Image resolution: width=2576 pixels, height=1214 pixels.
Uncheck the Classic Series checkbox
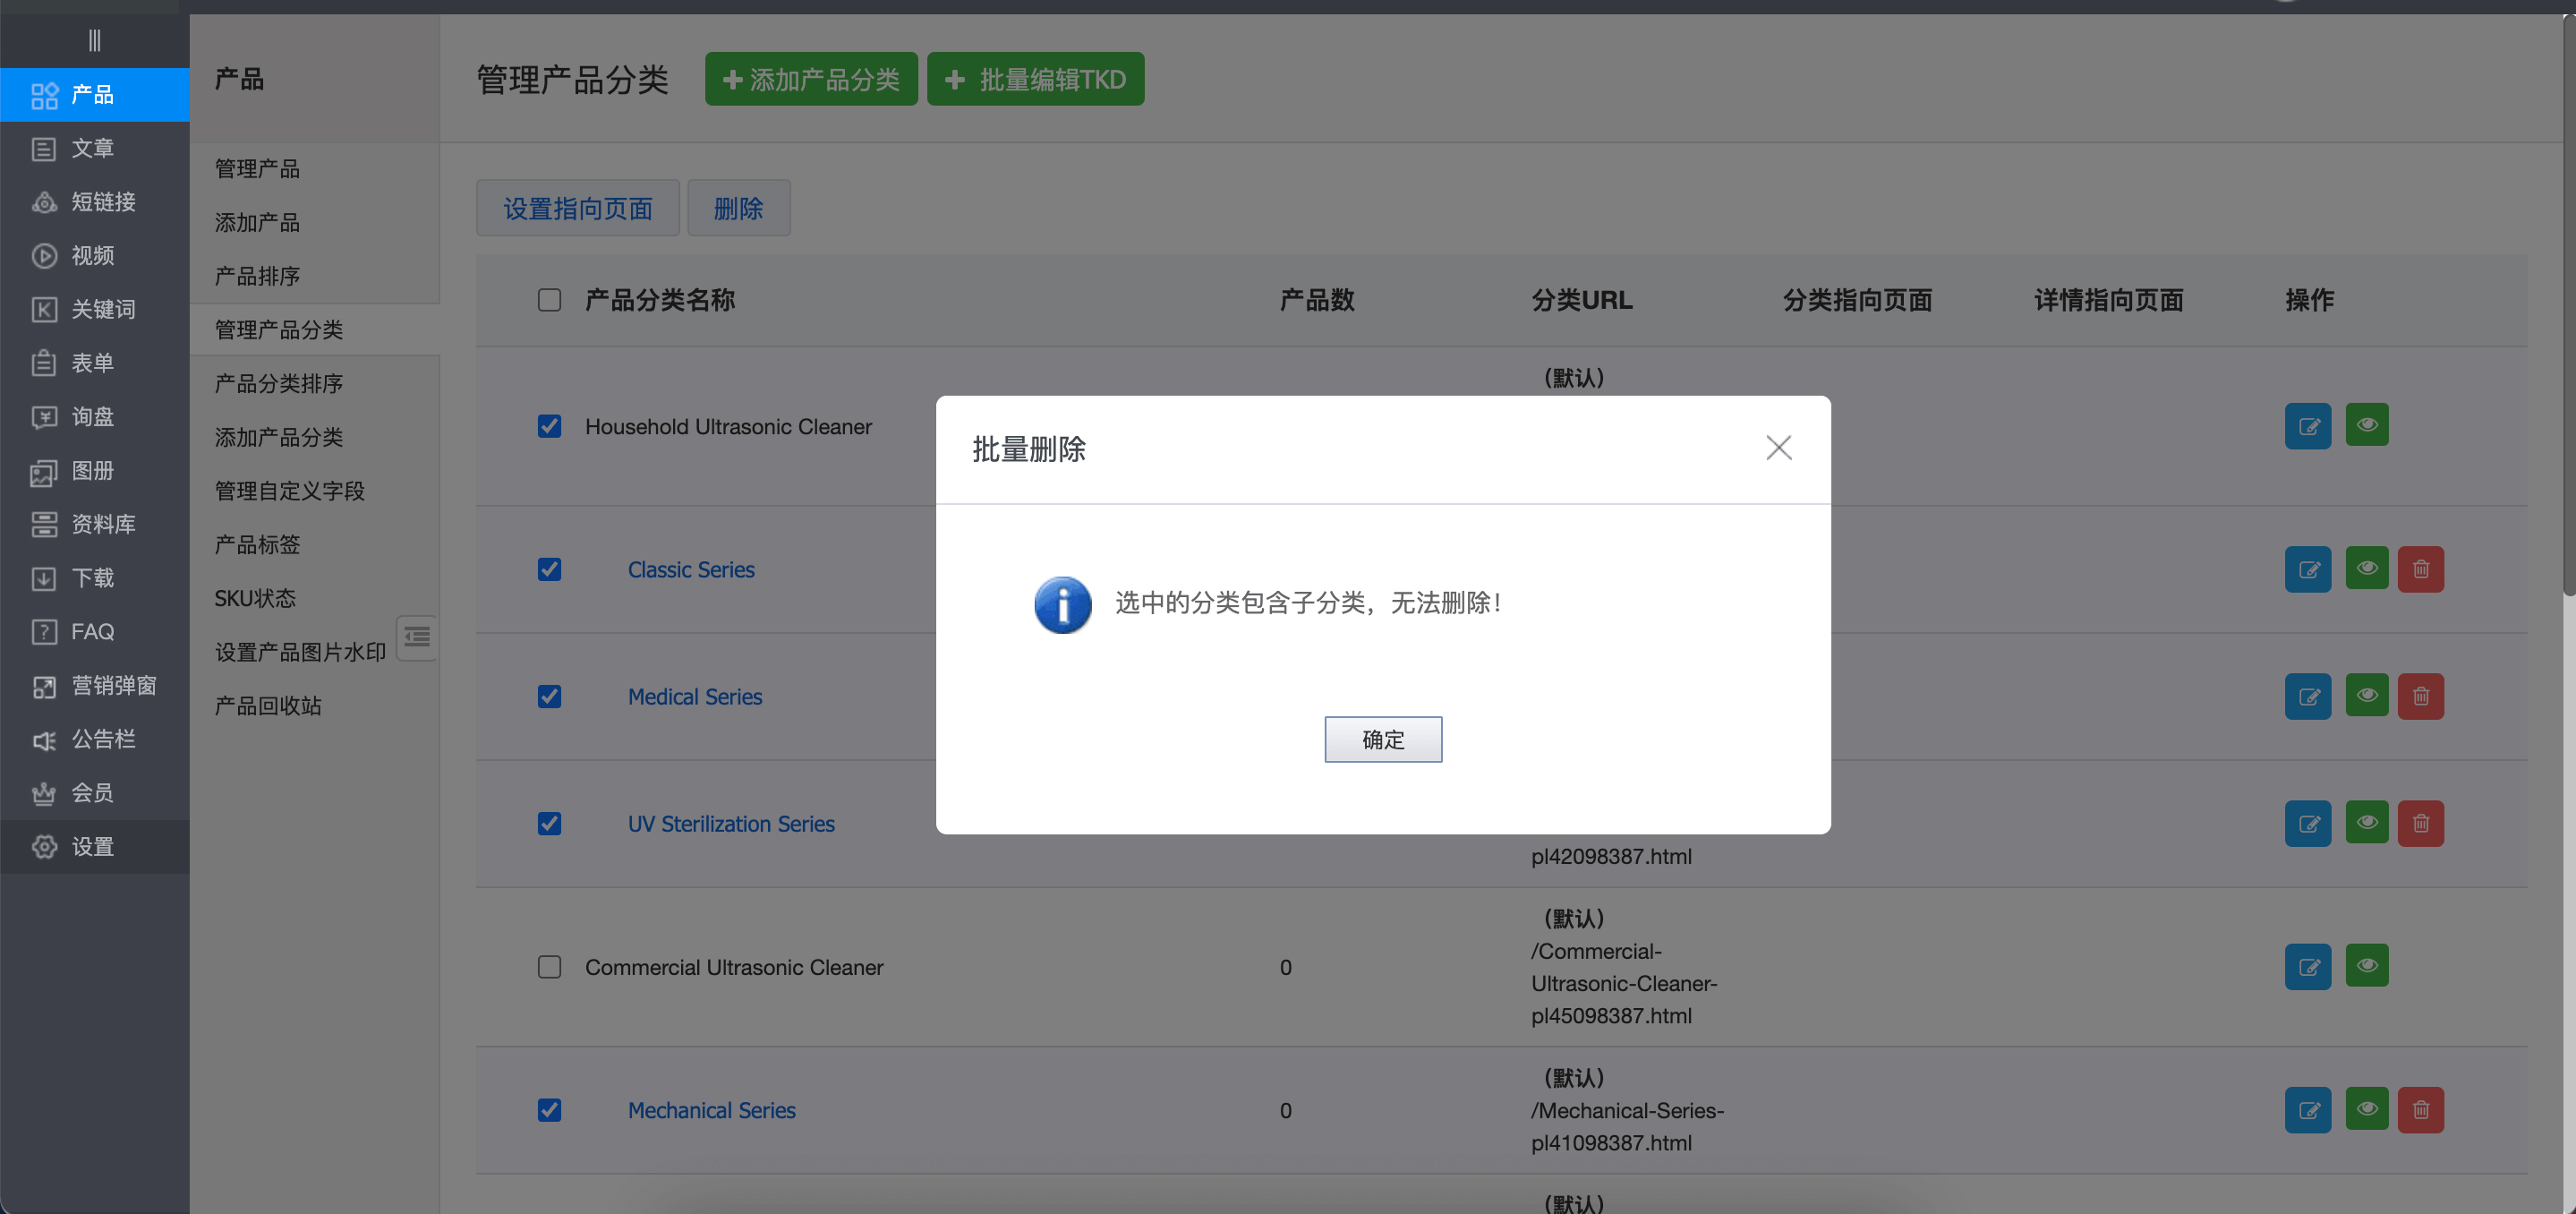[x=549, y=569]
